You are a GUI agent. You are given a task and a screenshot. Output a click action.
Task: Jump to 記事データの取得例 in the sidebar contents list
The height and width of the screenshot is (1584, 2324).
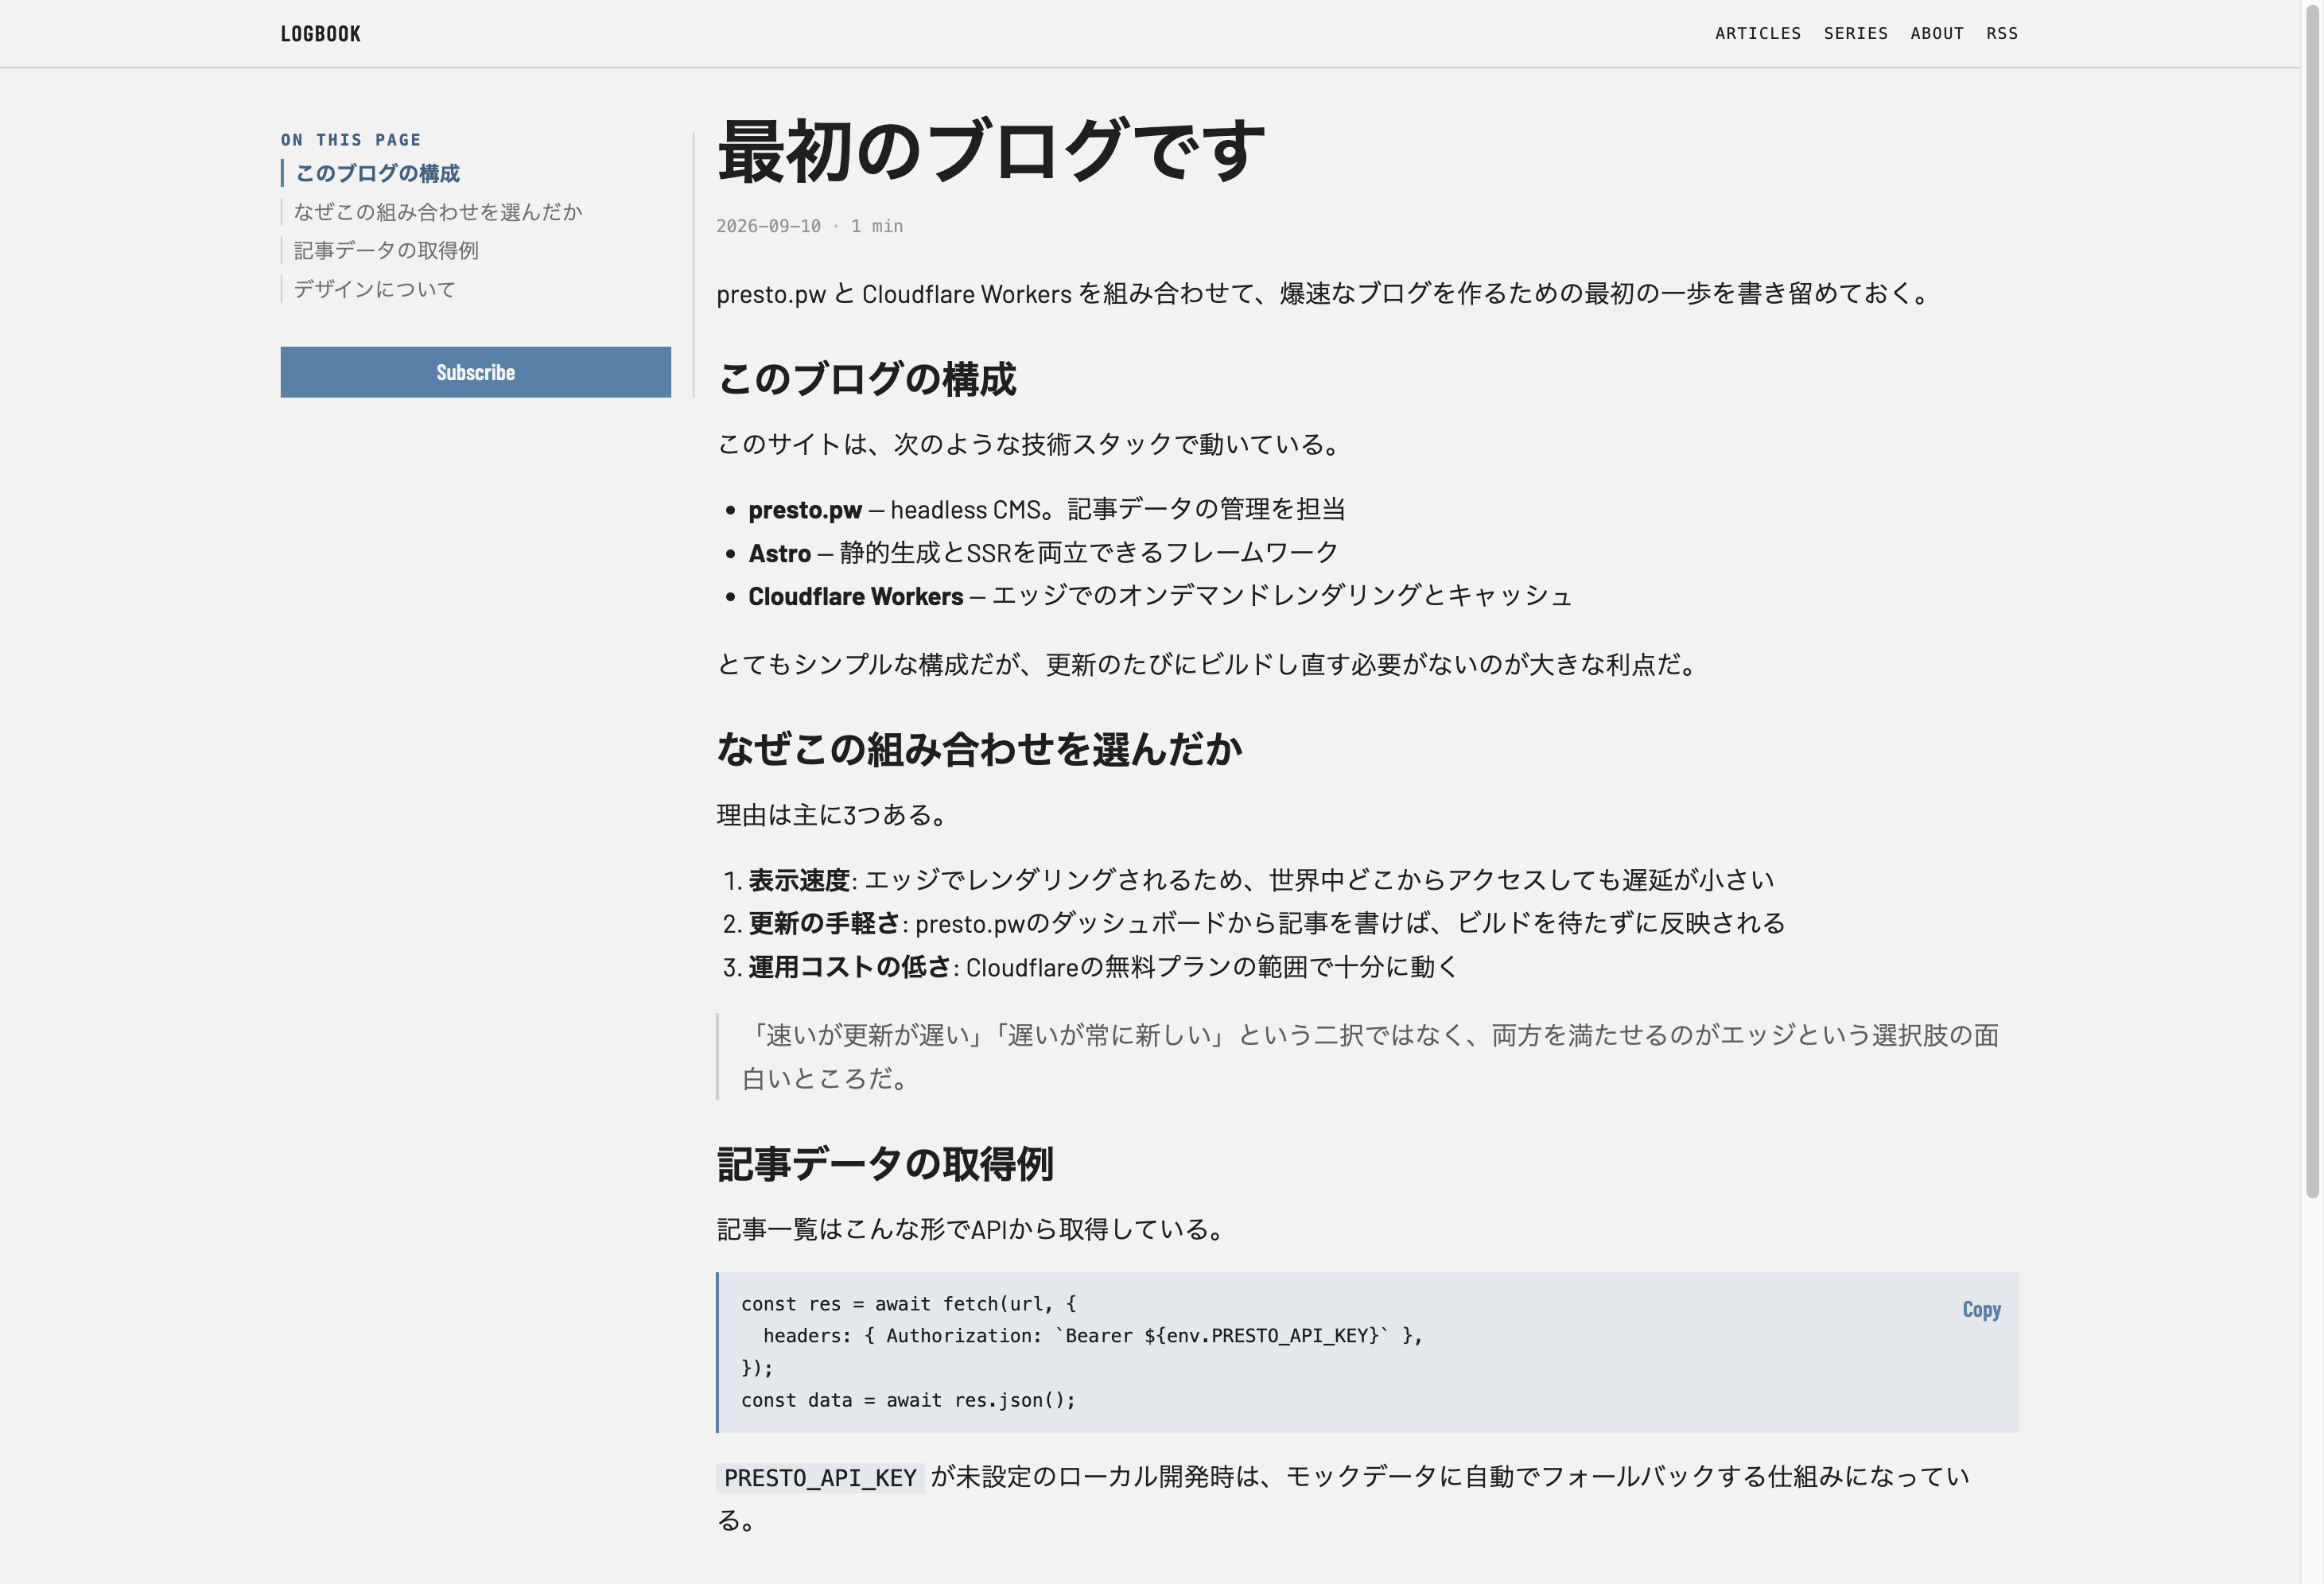(386, 250)
